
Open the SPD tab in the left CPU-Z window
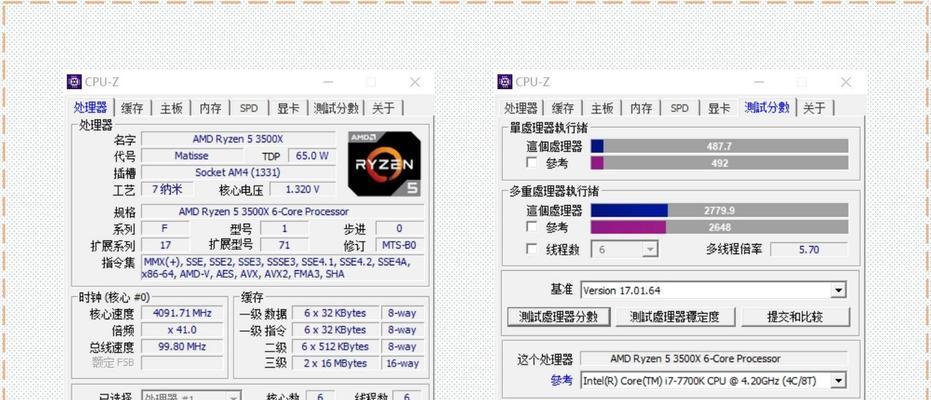coord(249,108)
